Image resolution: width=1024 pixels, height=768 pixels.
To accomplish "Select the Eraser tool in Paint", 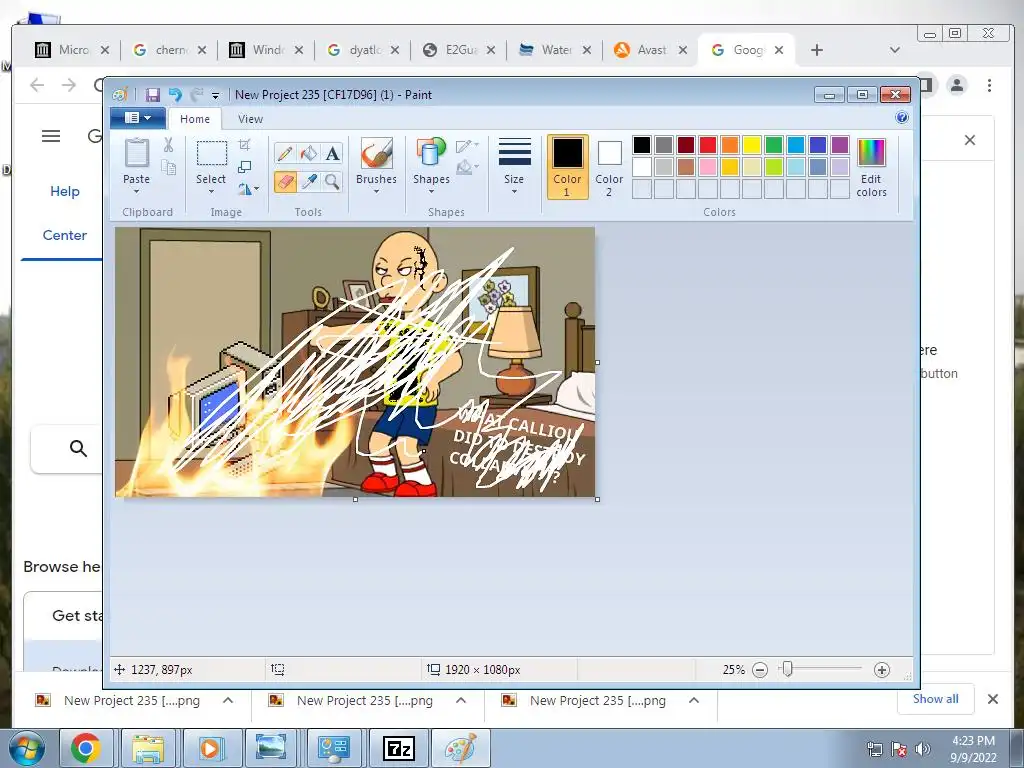I will point(285,181).
